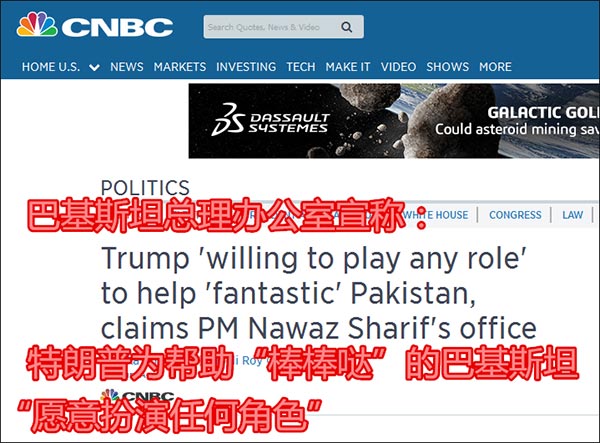The image size is (600, 443).
Task: Click the POLITICS section heading
Action: point(145,188)
